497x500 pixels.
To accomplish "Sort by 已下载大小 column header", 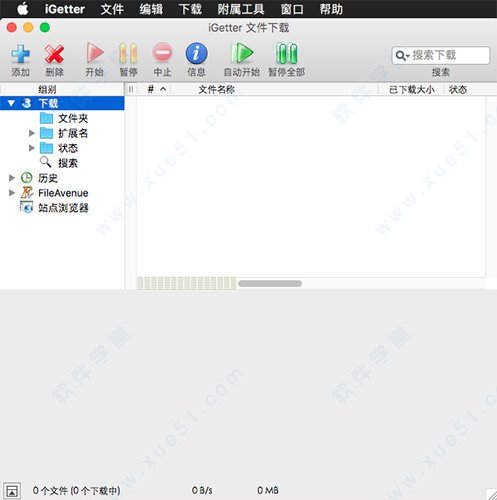I will [x=412, y=89].
